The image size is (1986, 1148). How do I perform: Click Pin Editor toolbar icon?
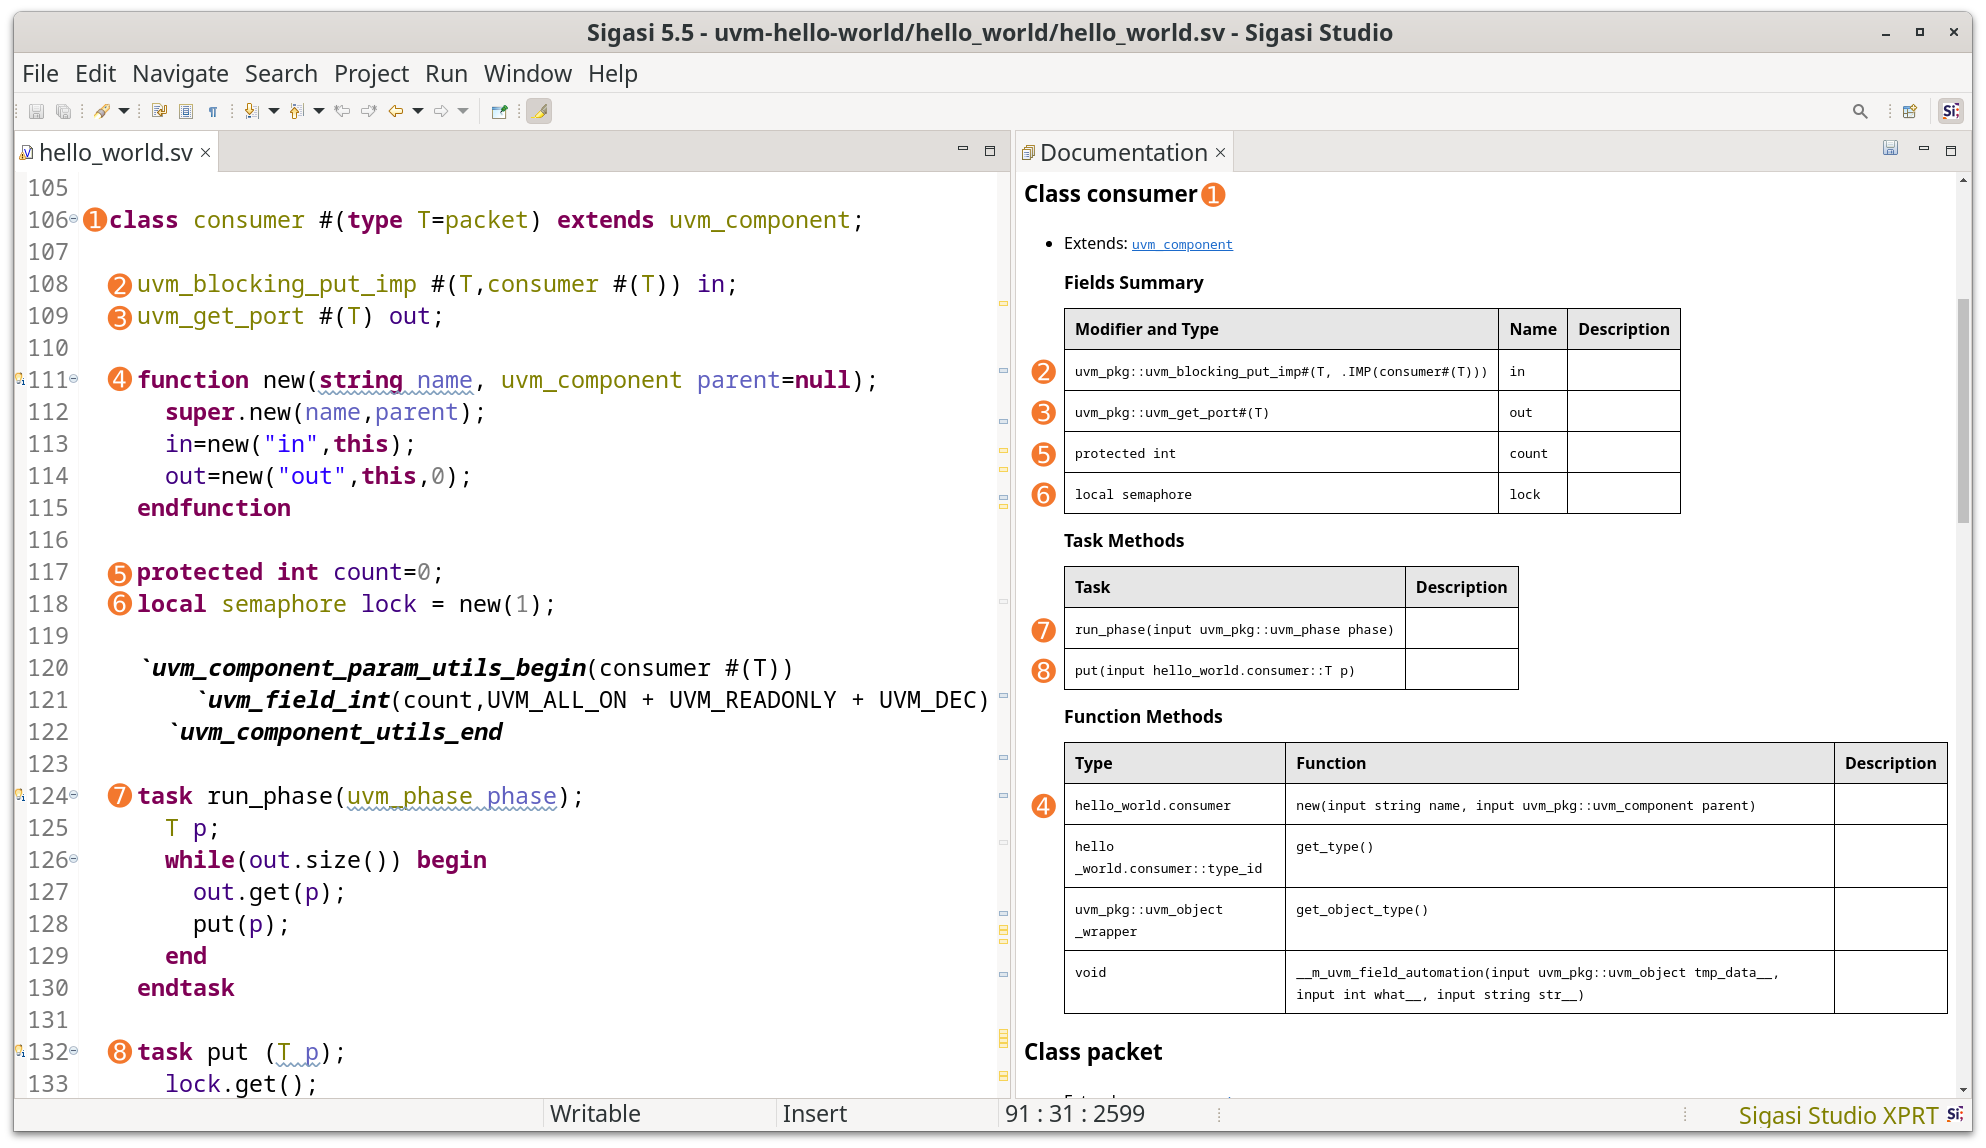pyautogui.click(x=500, y=111)
